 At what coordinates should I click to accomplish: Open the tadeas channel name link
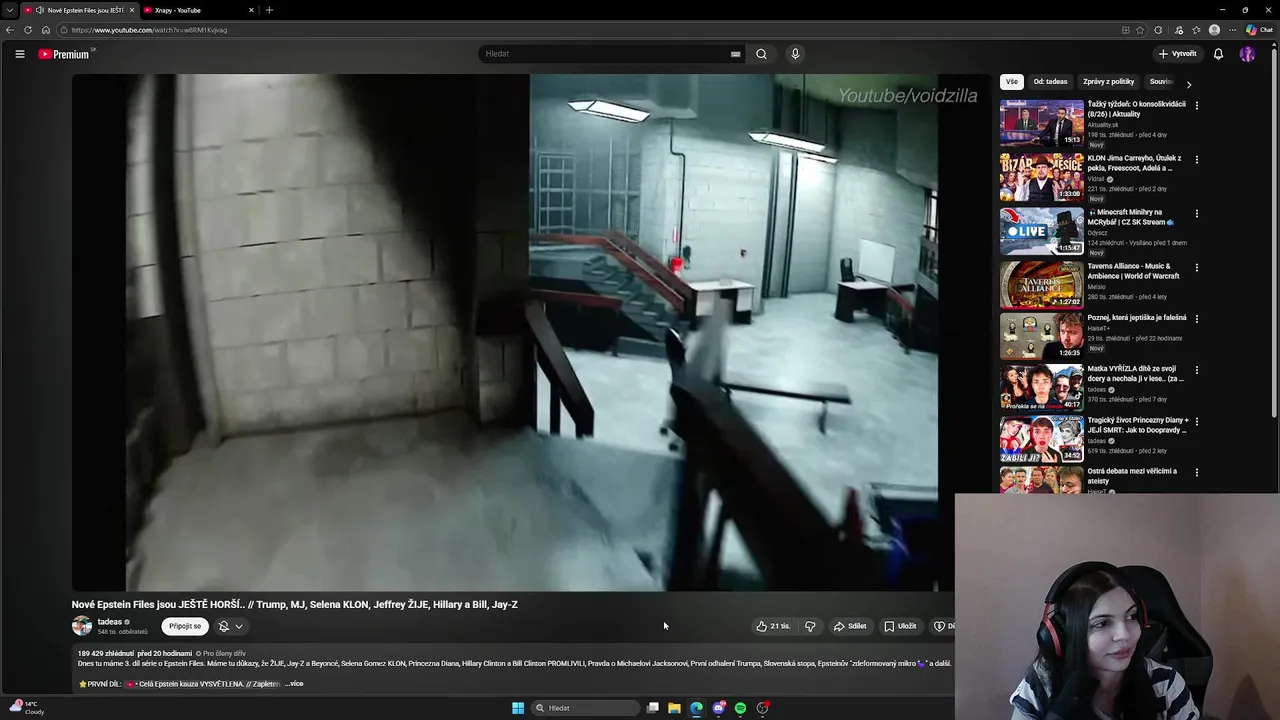click(x=110, y=622)
